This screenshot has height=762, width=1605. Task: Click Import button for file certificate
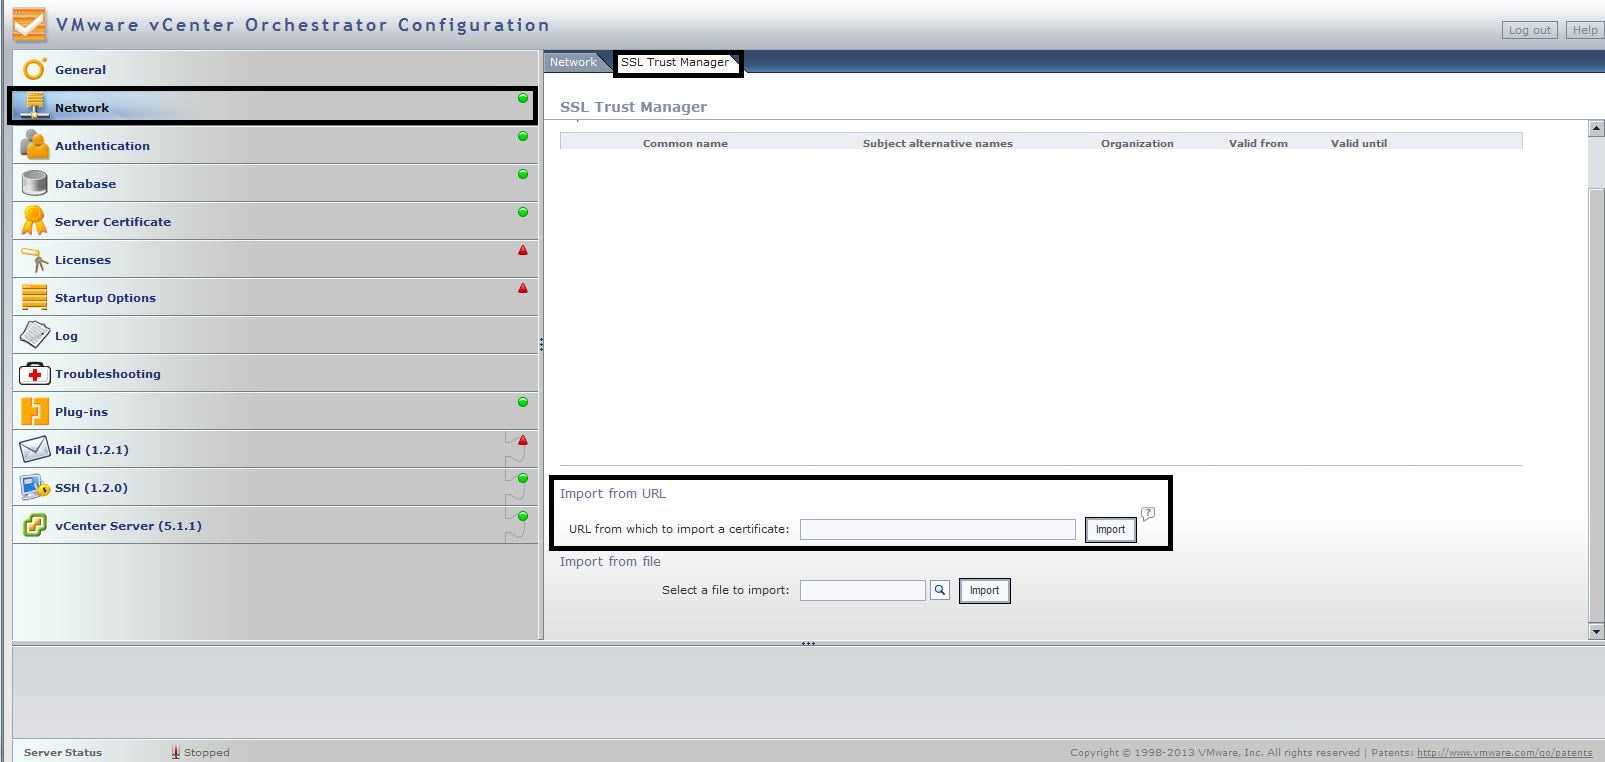pos(984,590)
